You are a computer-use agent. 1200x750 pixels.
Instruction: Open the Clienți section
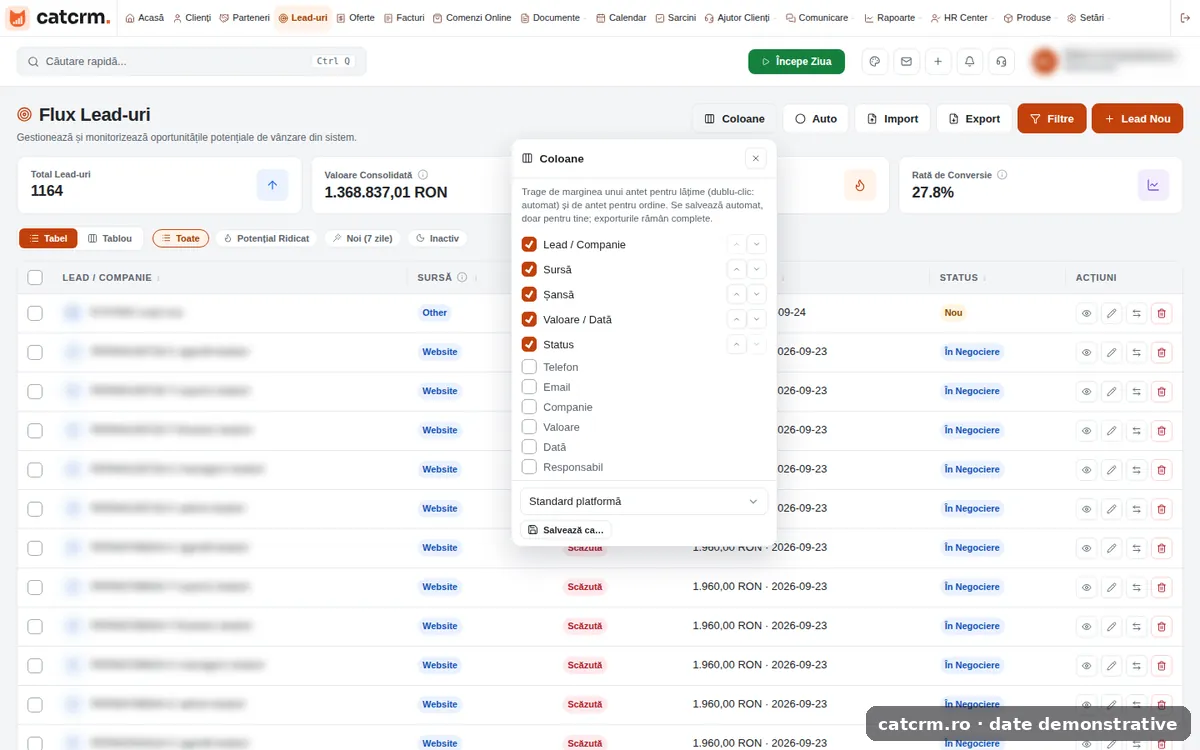(192, 18)
